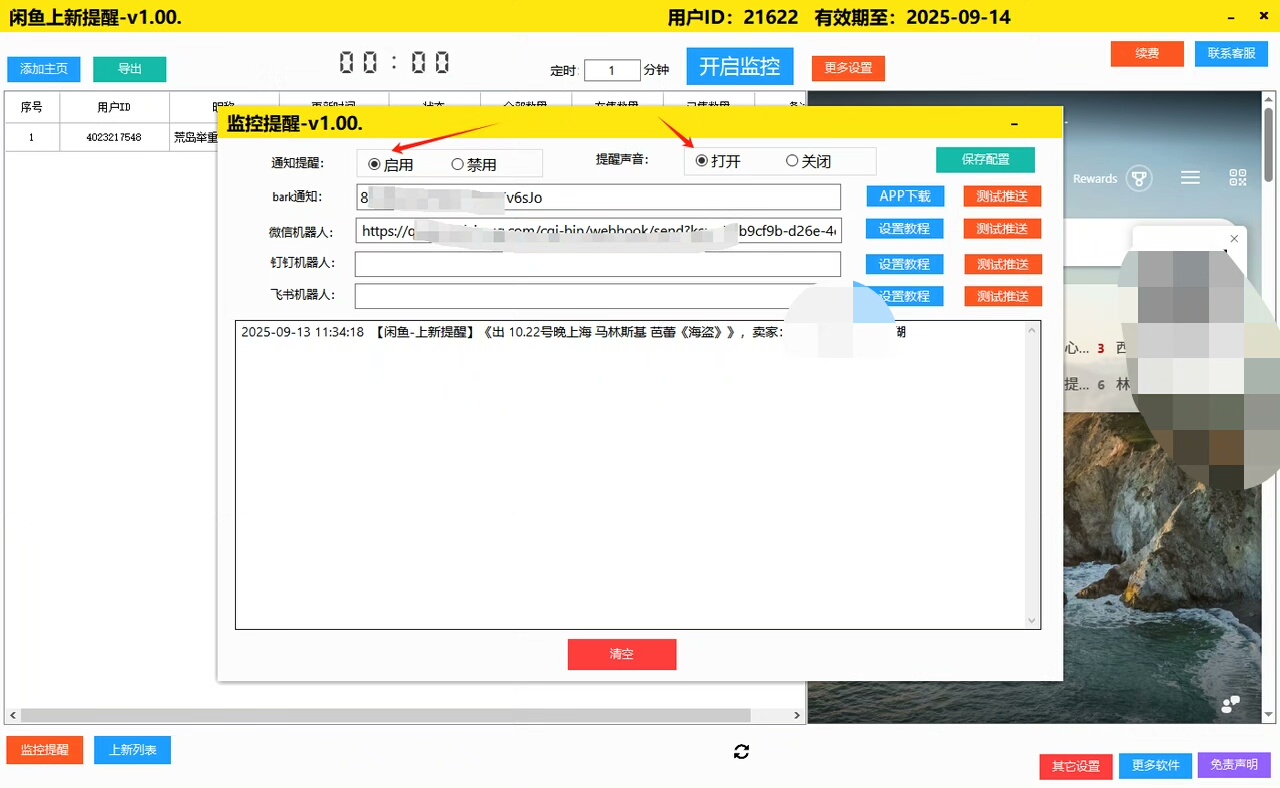Test push for 微信机器人
The image size is (1280, 788).
pyautogui.click(x=1003, y=229)
